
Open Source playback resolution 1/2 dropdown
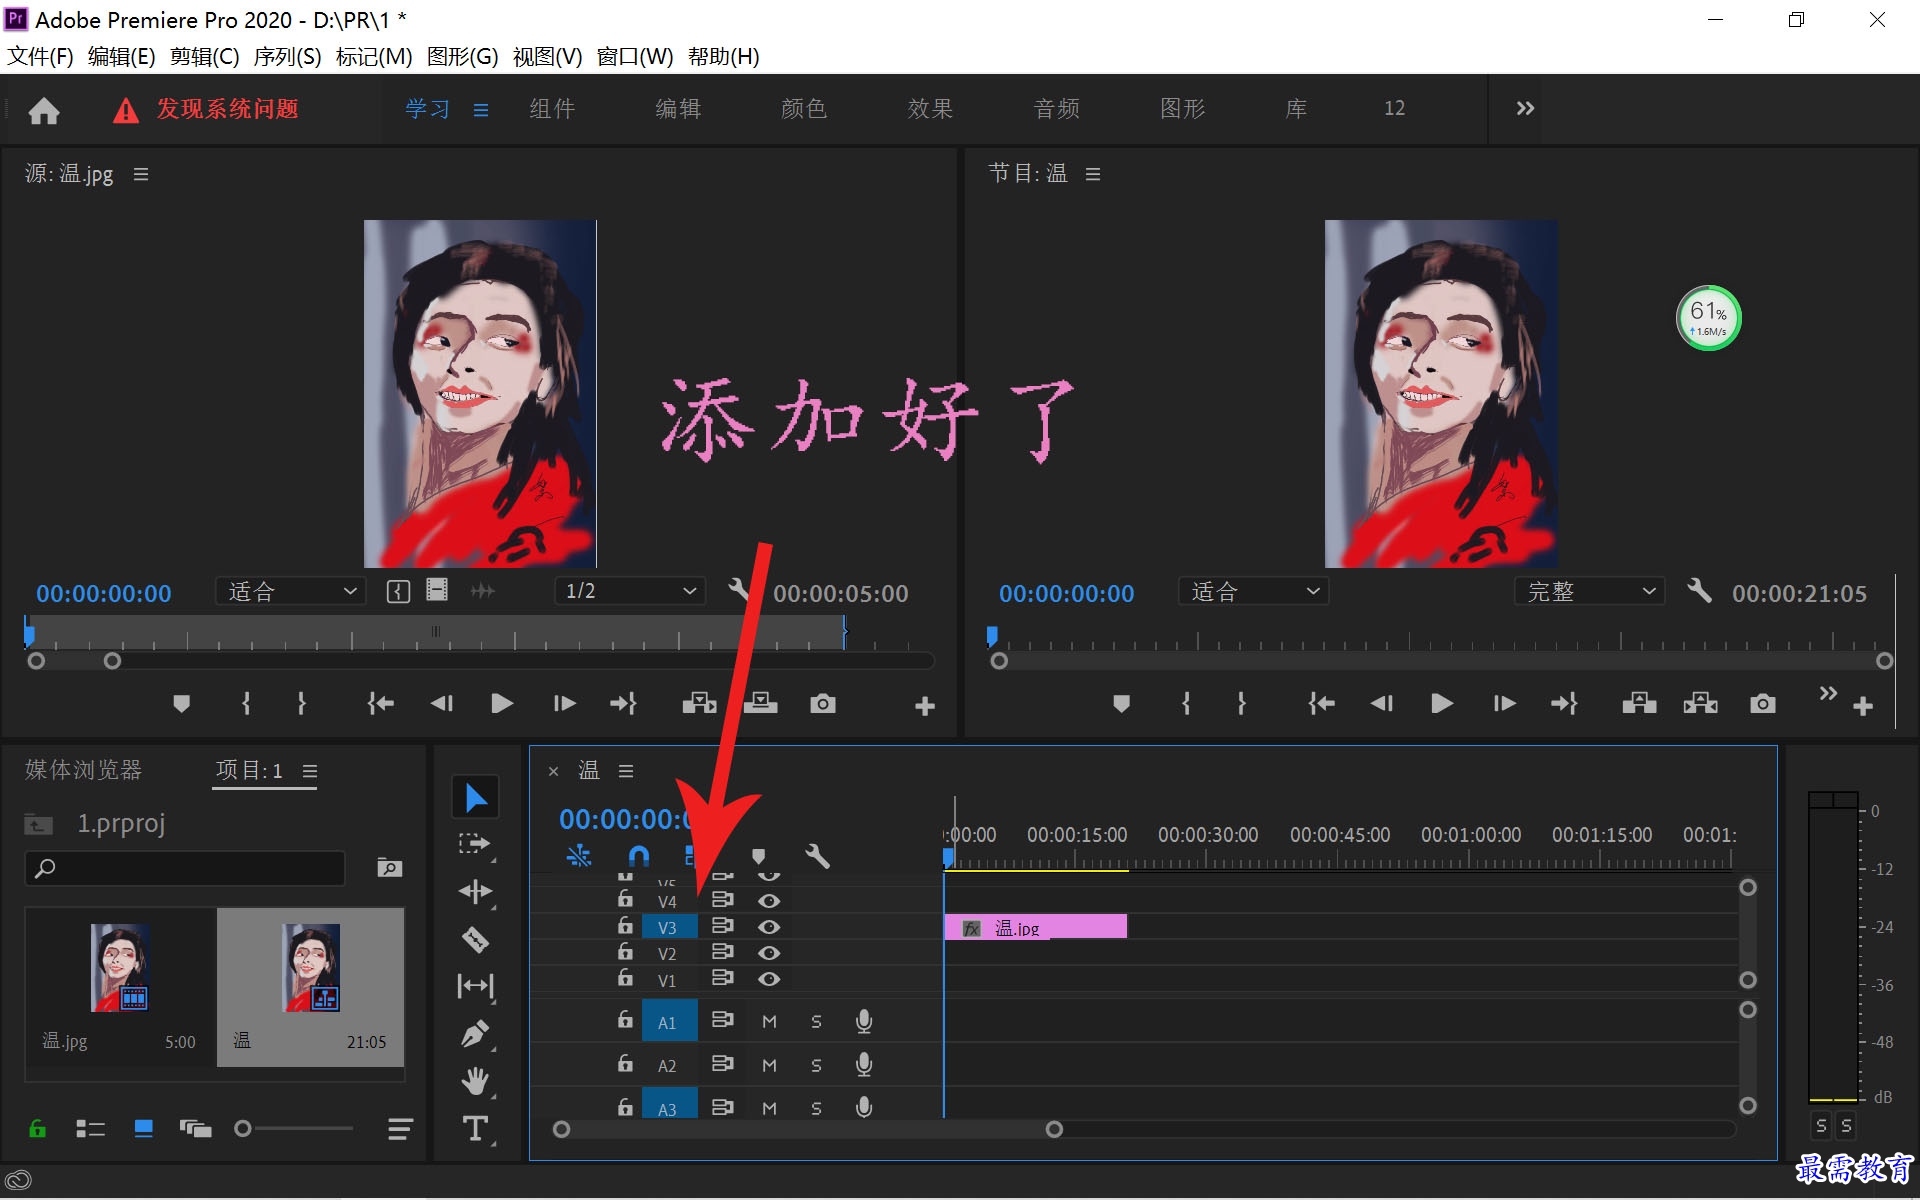[x=630, y=591]
